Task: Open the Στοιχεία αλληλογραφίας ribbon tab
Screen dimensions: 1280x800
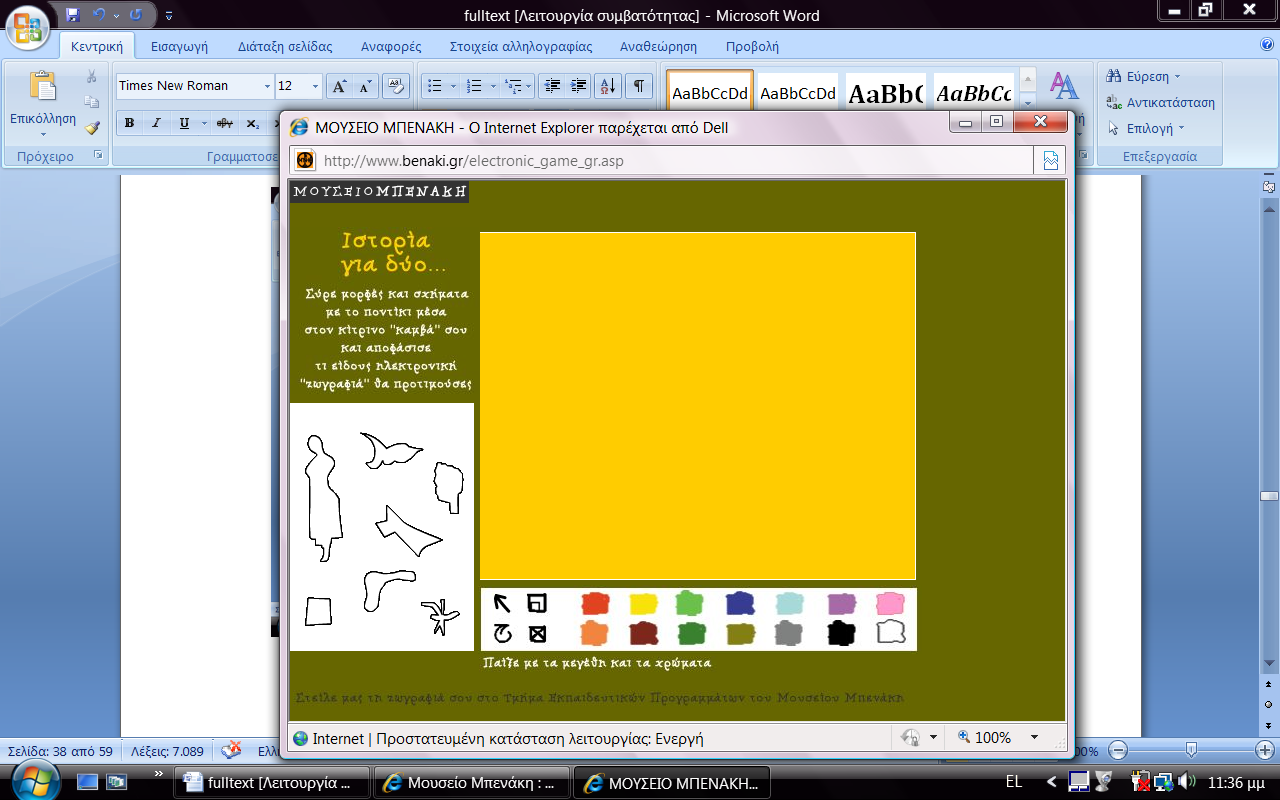Action: pyautogui.click(x=521, y=46)
